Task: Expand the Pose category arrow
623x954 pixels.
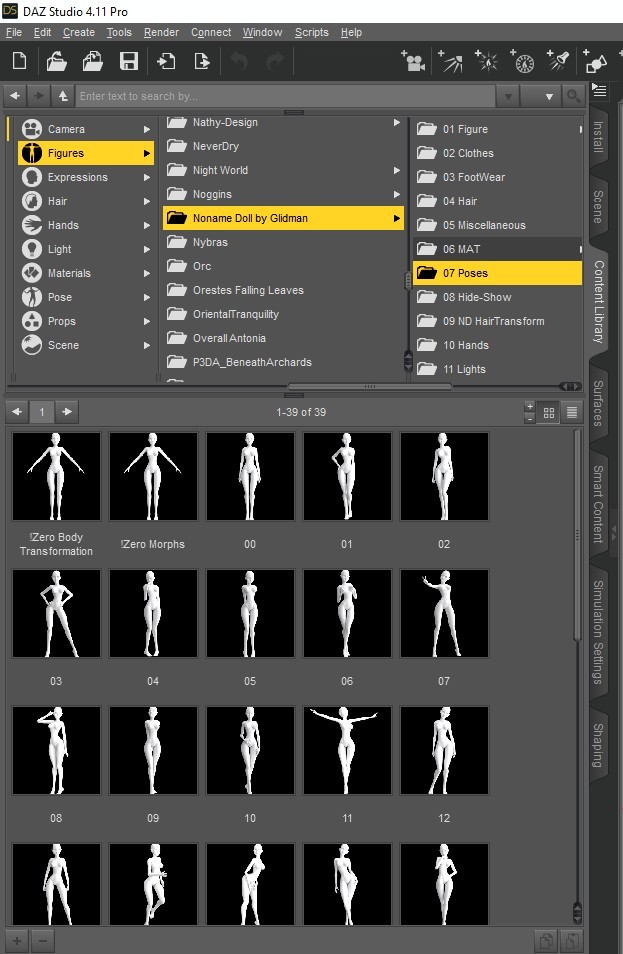Action: [147, 297]
